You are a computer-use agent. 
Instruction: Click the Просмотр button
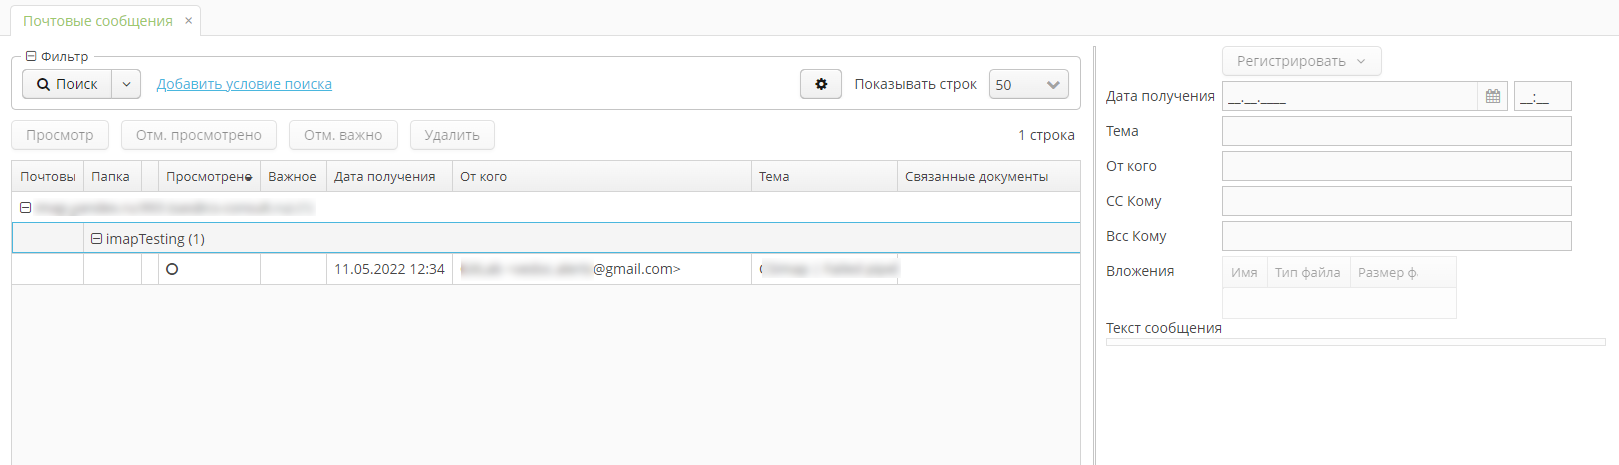(x=60, y=135)
